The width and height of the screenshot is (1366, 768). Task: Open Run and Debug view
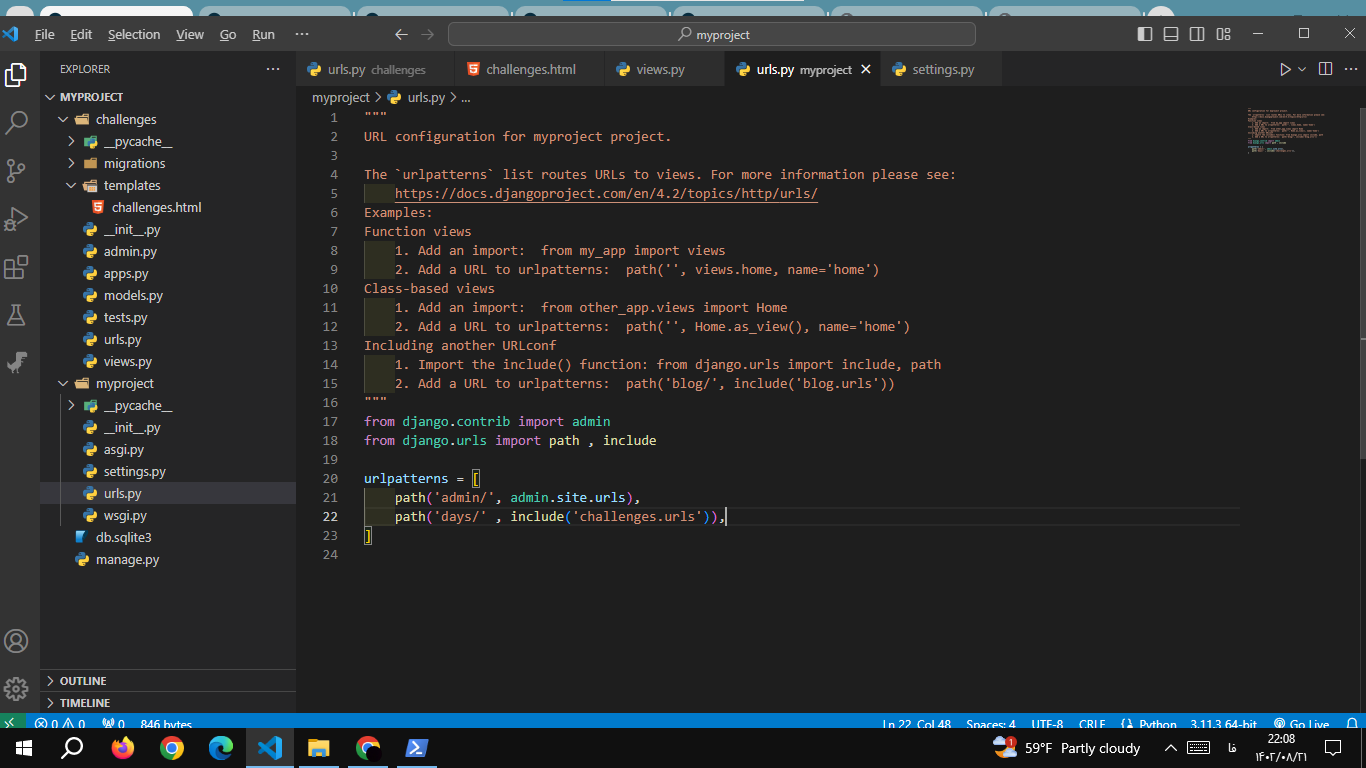pyautogui.click(x=17, y=218)
